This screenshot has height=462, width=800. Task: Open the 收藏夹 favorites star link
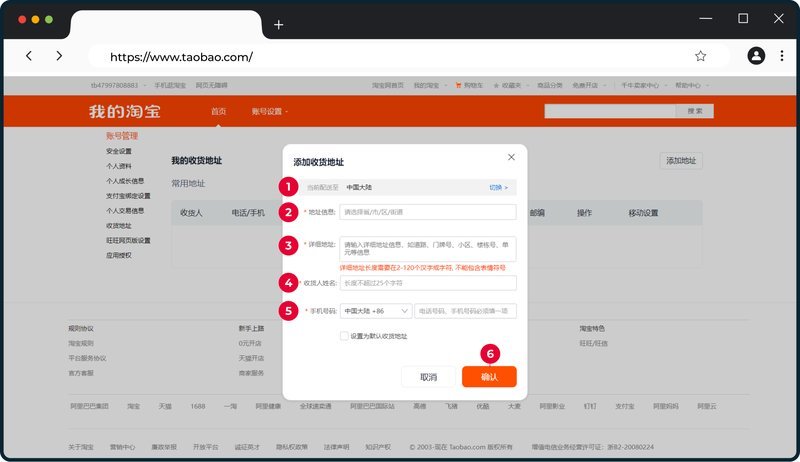coord(507,85)
